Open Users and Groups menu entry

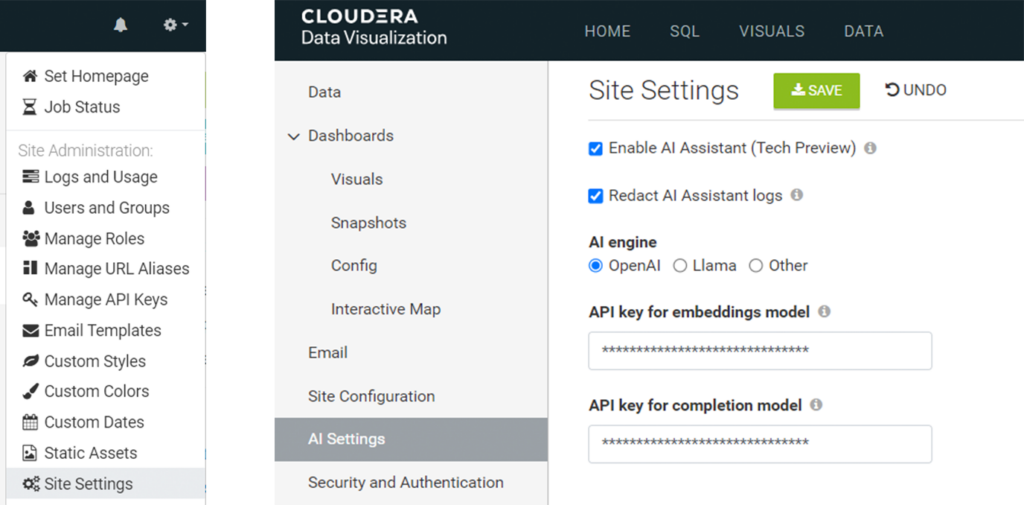point(106,208)
